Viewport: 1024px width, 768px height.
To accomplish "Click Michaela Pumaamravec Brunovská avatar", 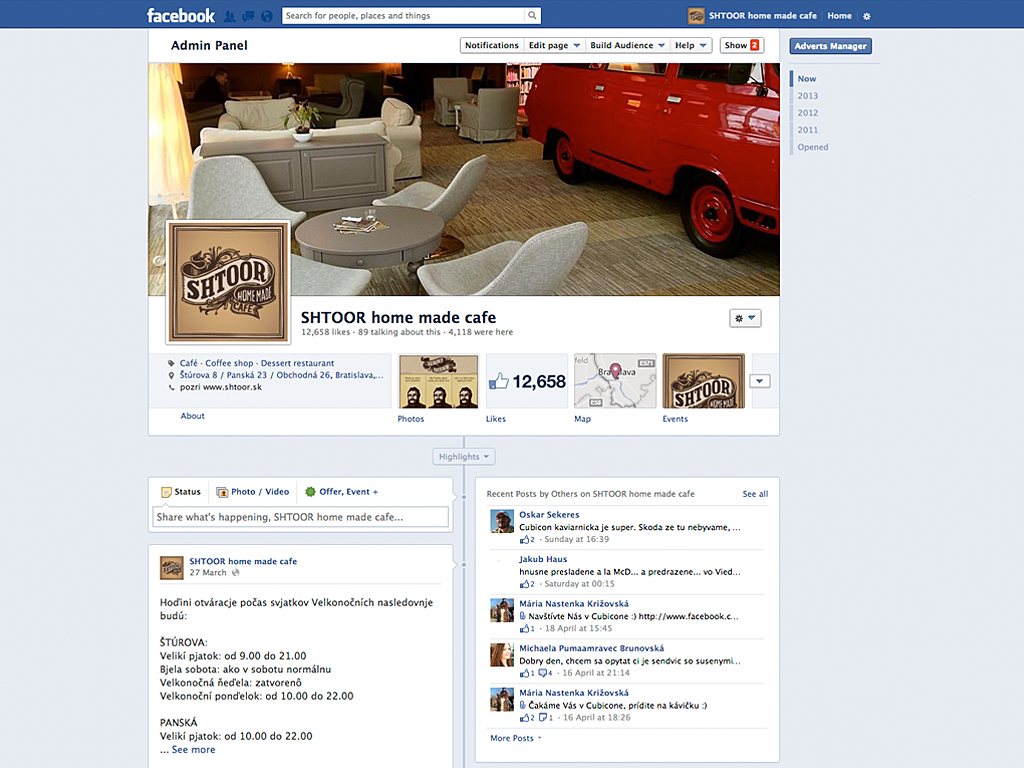I will [x=502, y=654].
